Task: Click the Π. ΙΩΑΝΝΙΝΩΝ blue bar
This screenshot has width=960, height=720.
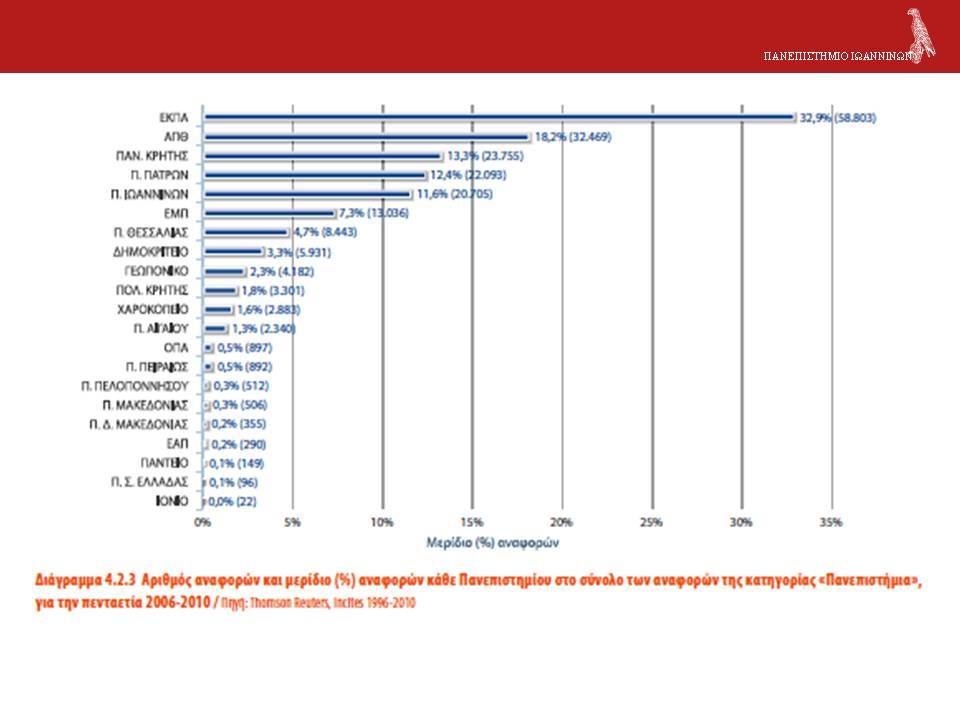Action: click(307, 194)
